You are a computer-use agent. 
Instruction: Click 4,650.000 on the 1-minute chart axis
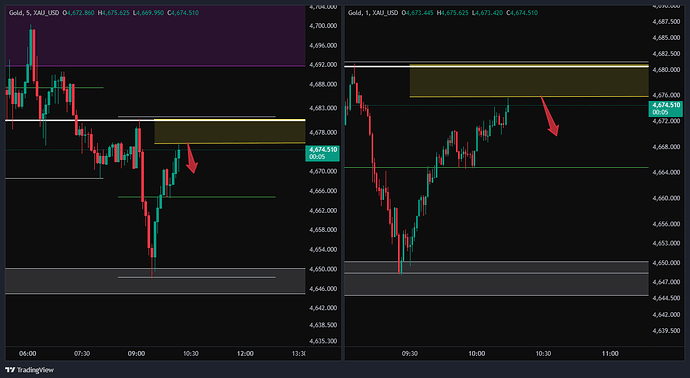[x=667, y=262]
